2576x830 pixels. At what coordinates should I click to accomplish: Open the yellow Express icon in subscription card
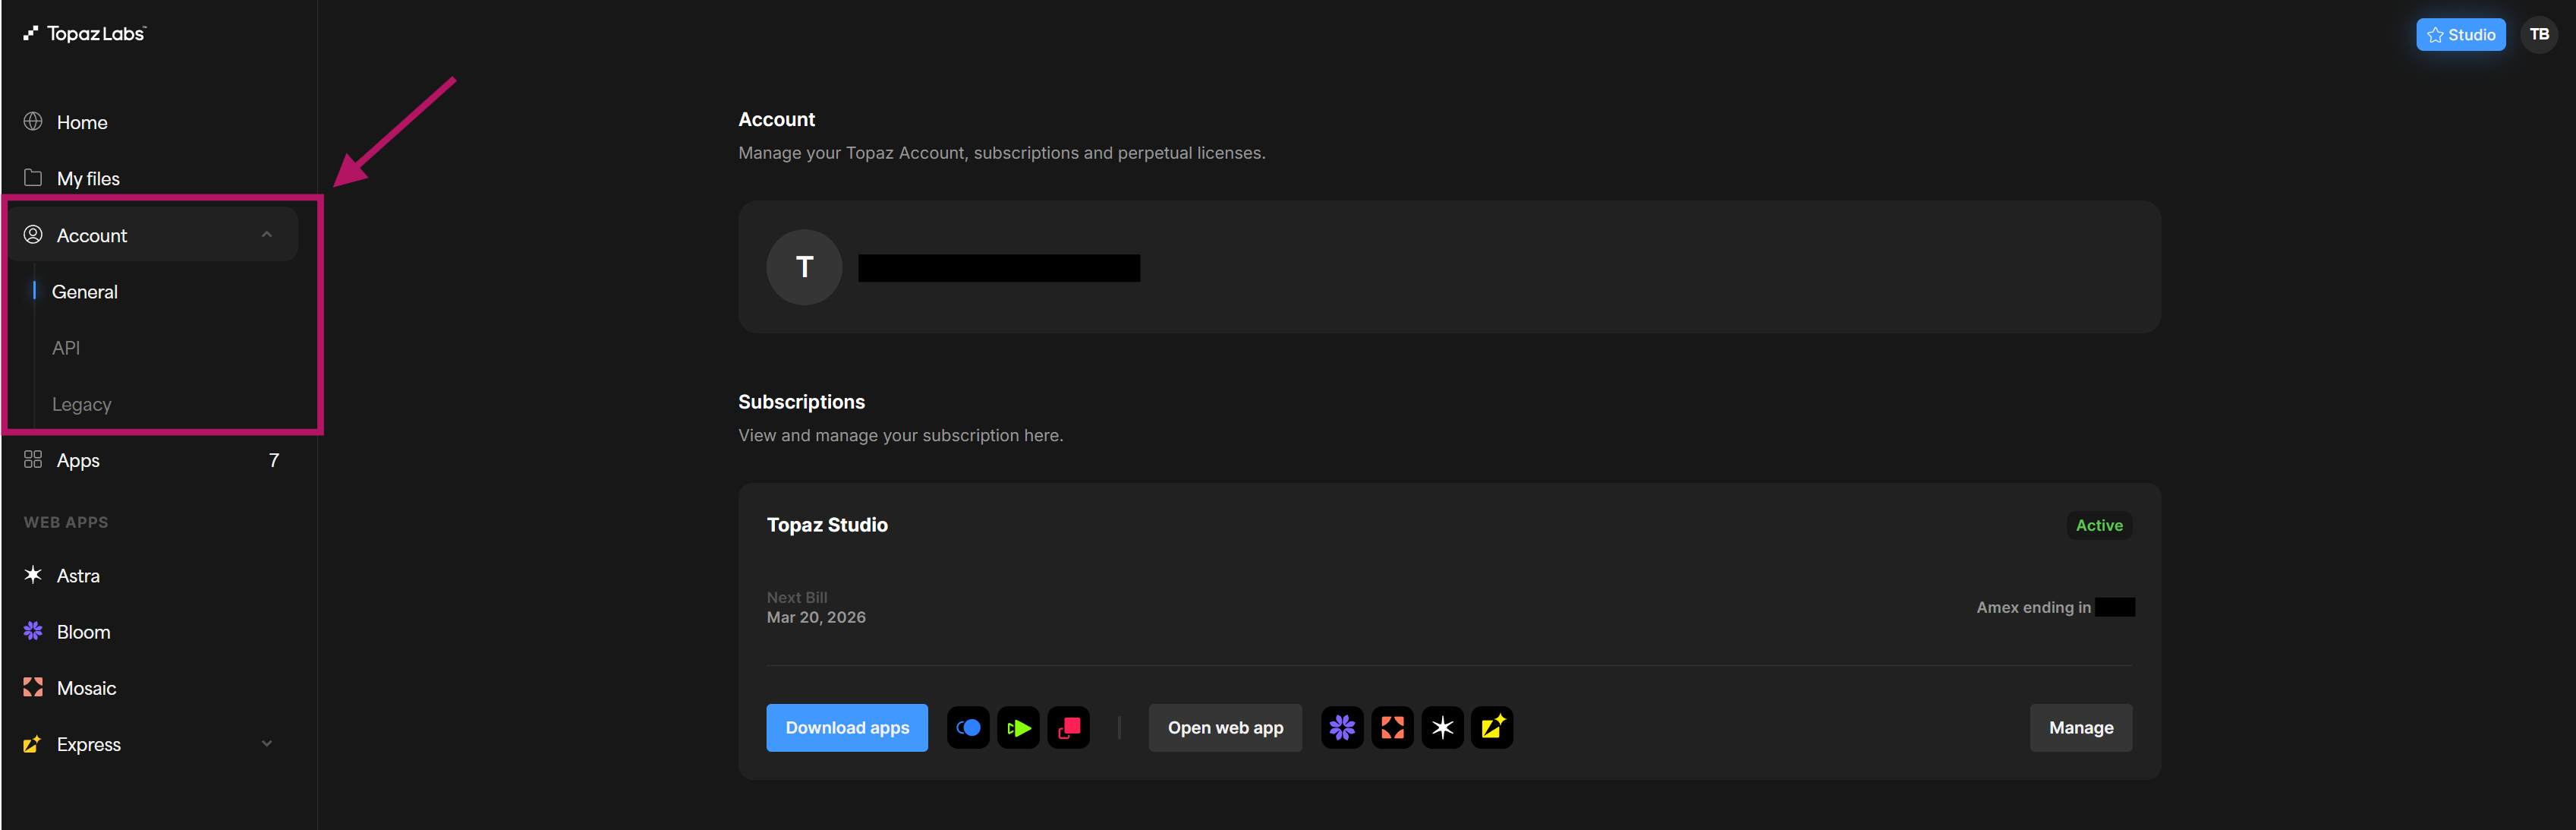(1492, 728)
